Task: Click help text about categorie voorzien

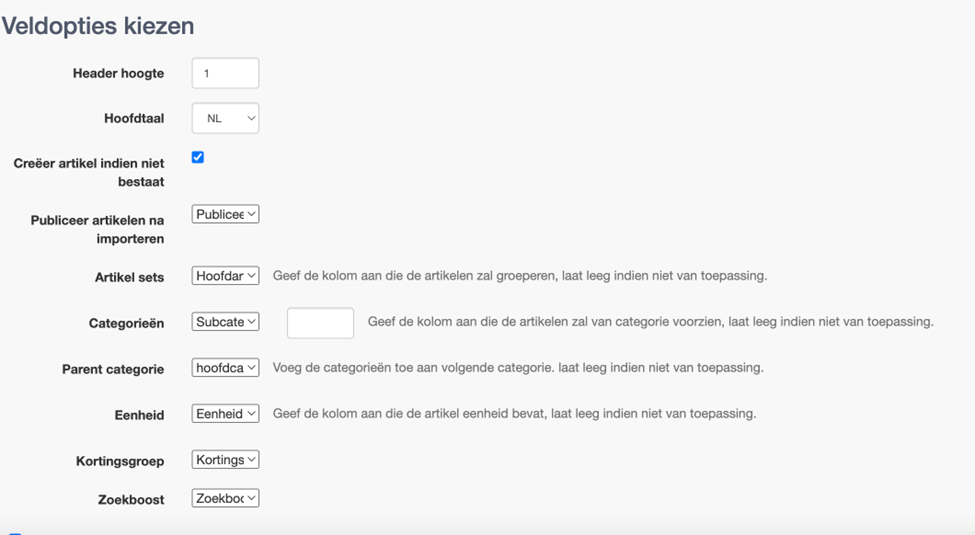Action: pos(650,322)
